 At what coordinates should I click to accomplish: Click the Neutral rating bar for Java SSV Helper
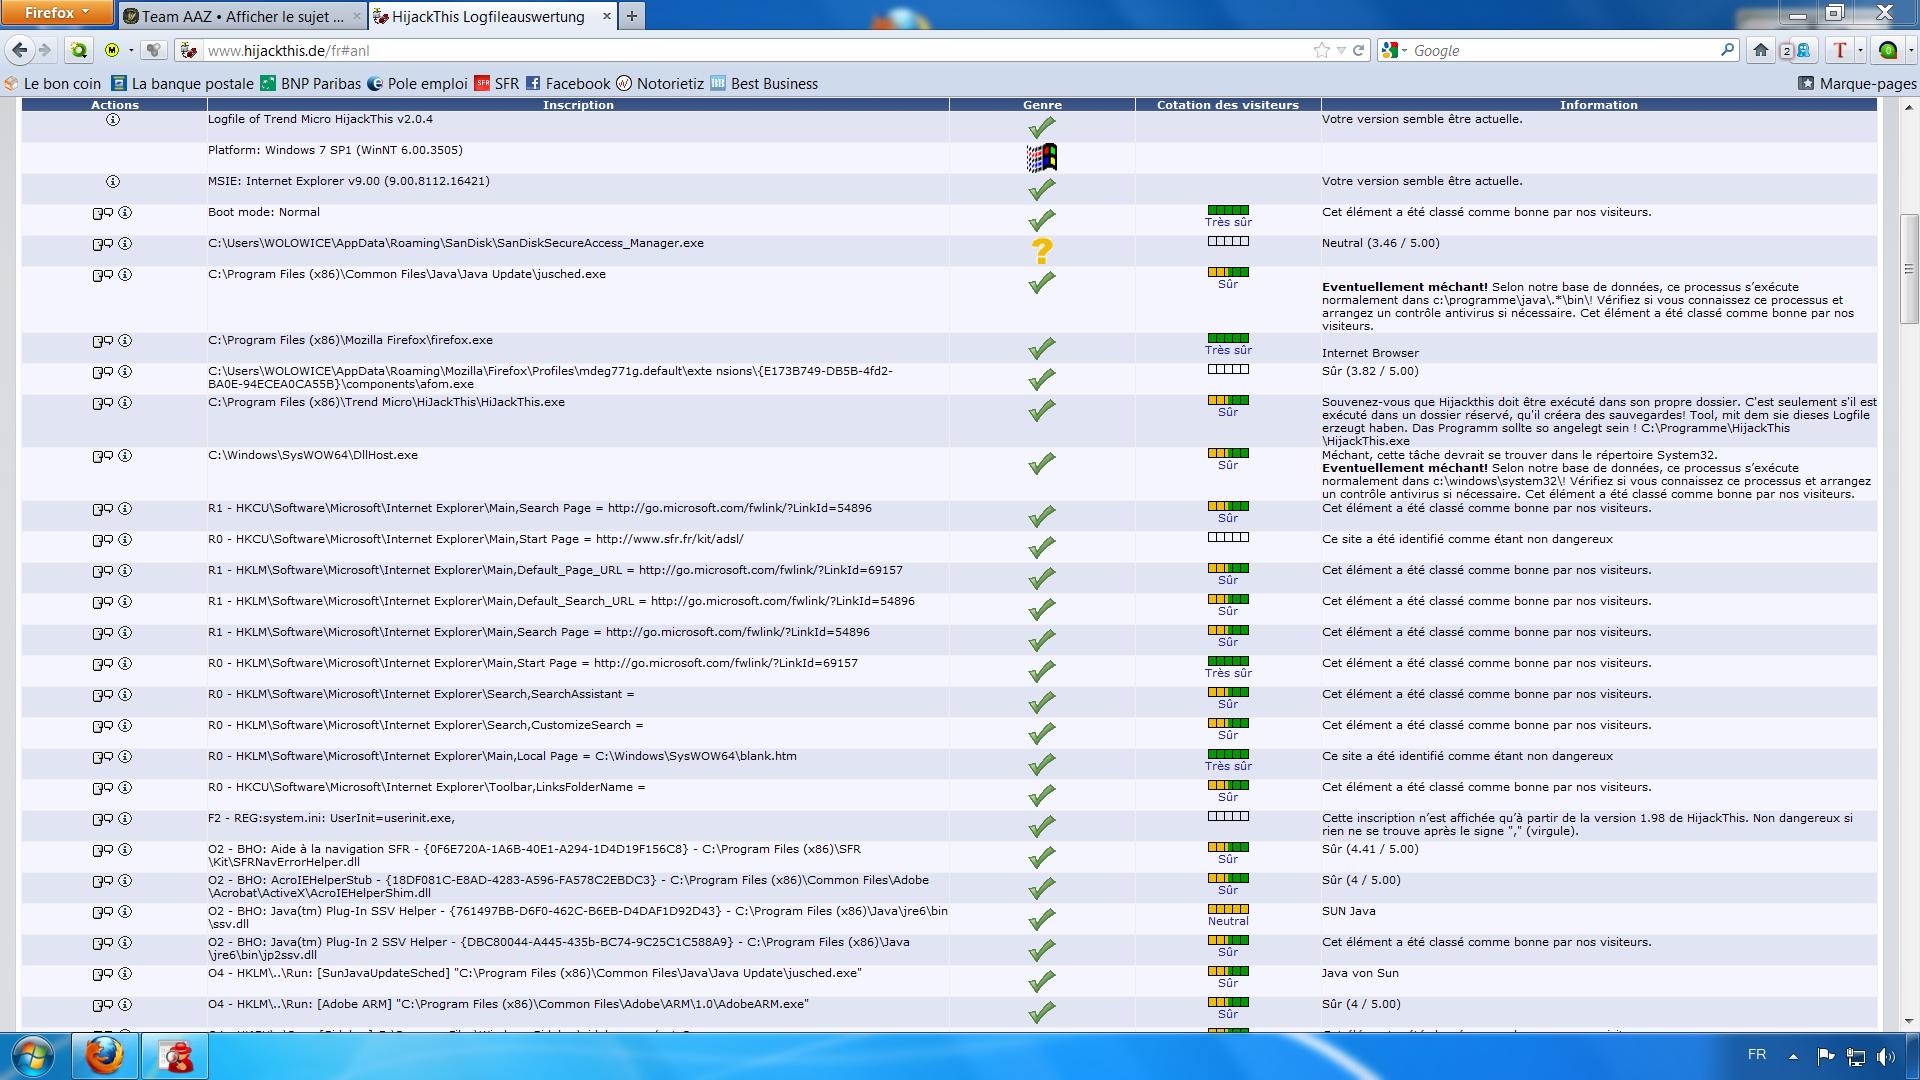coord(1228,909)
